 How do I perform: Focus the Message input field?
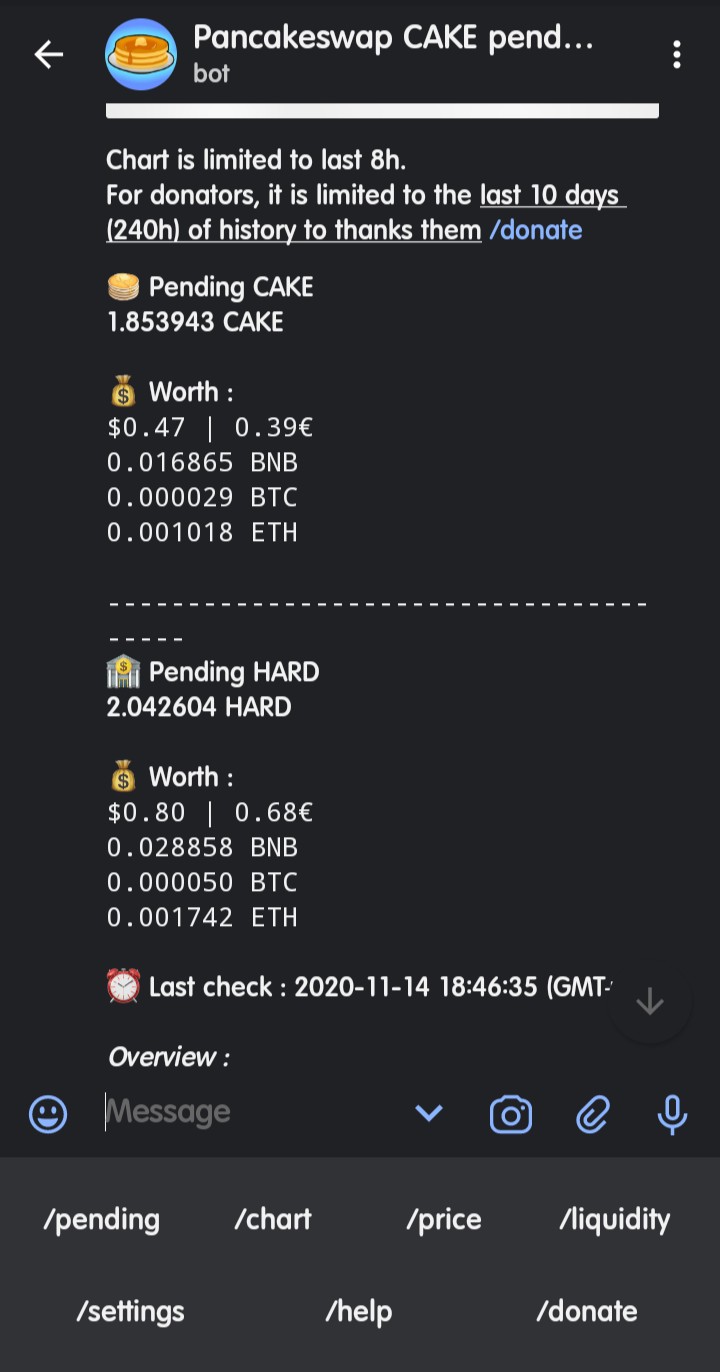coord(250,1112)
